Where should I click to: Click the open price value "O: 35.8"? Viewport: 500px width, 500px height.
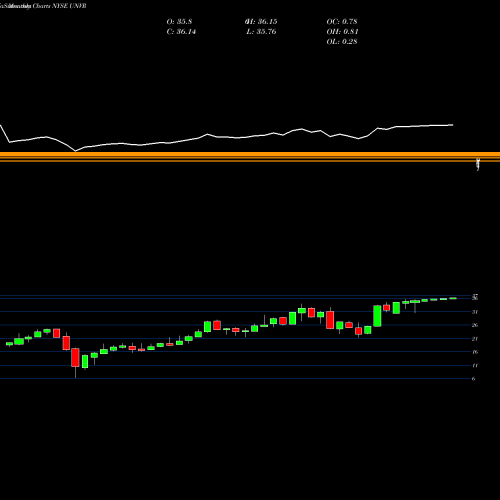pyautogui.click(x=179, y=22)
